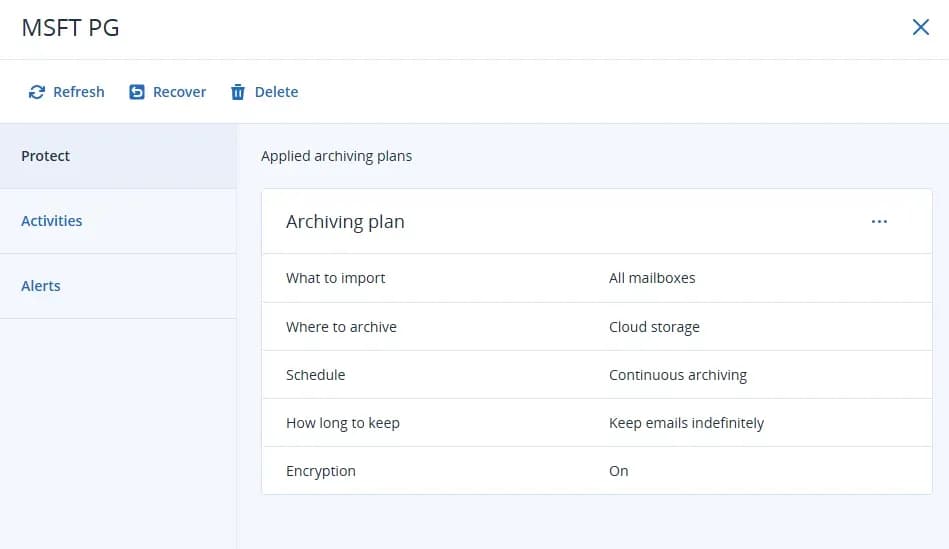Switch to the Activities tab
This screenshot has height=549, width=949.
(52, 221)
